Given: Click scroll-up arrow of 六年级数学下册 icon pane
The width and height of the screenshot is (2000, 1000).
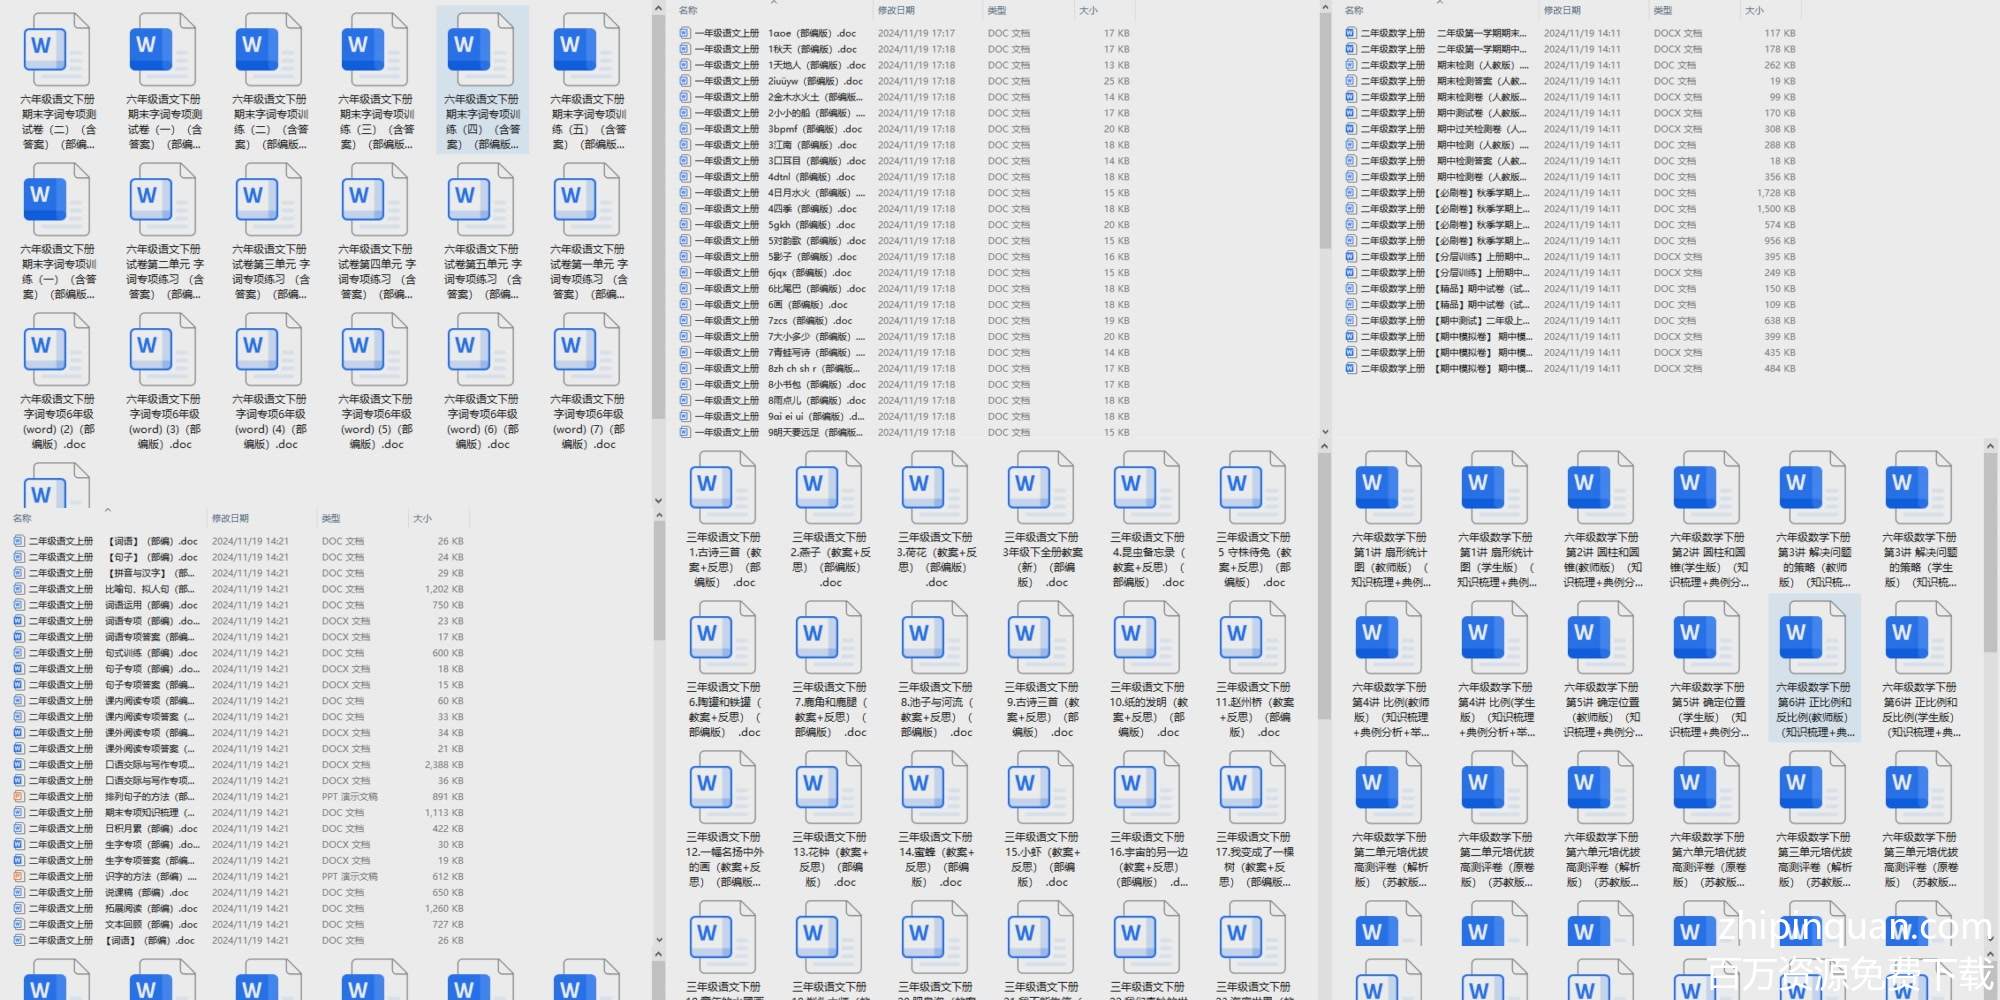Looking at the screenshot, I should point(1990,446).
